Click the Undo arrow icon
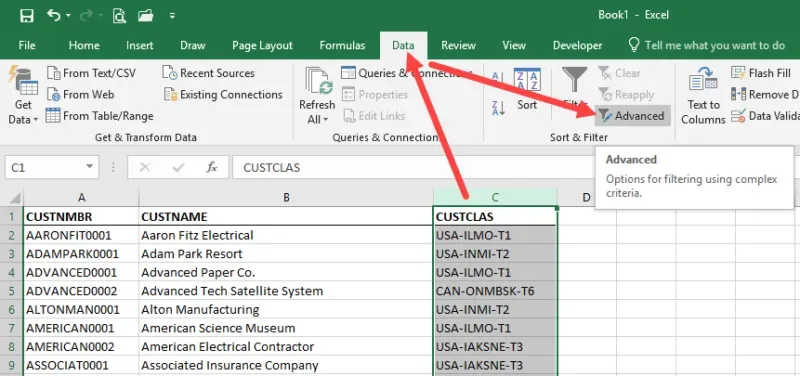800x376 pixels. pyautogui.click(x=54, y=15)
